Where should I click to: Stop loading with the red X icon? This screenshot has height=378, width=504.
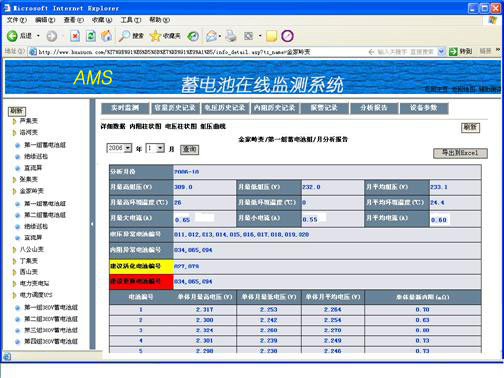click(75, 36)
